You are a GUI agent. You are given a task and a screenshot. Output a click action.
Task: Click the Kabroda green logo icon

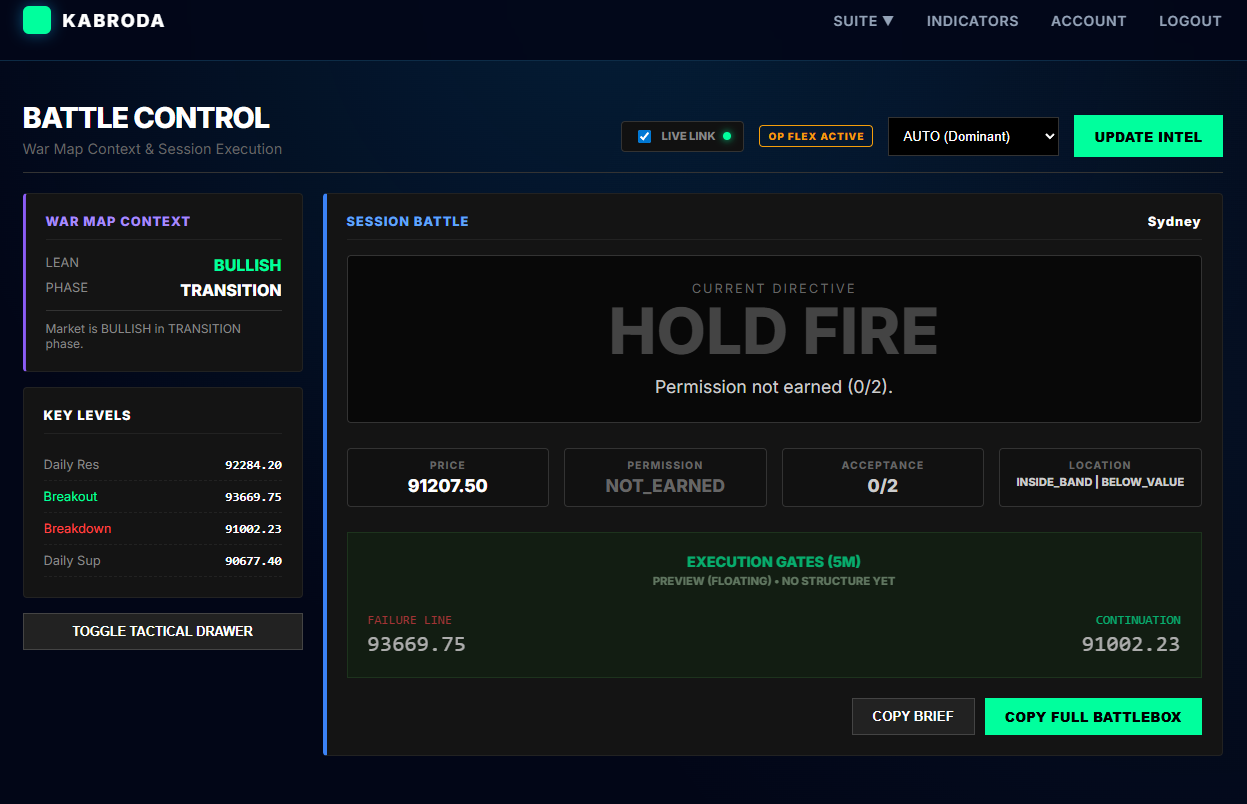coord(37,20)
